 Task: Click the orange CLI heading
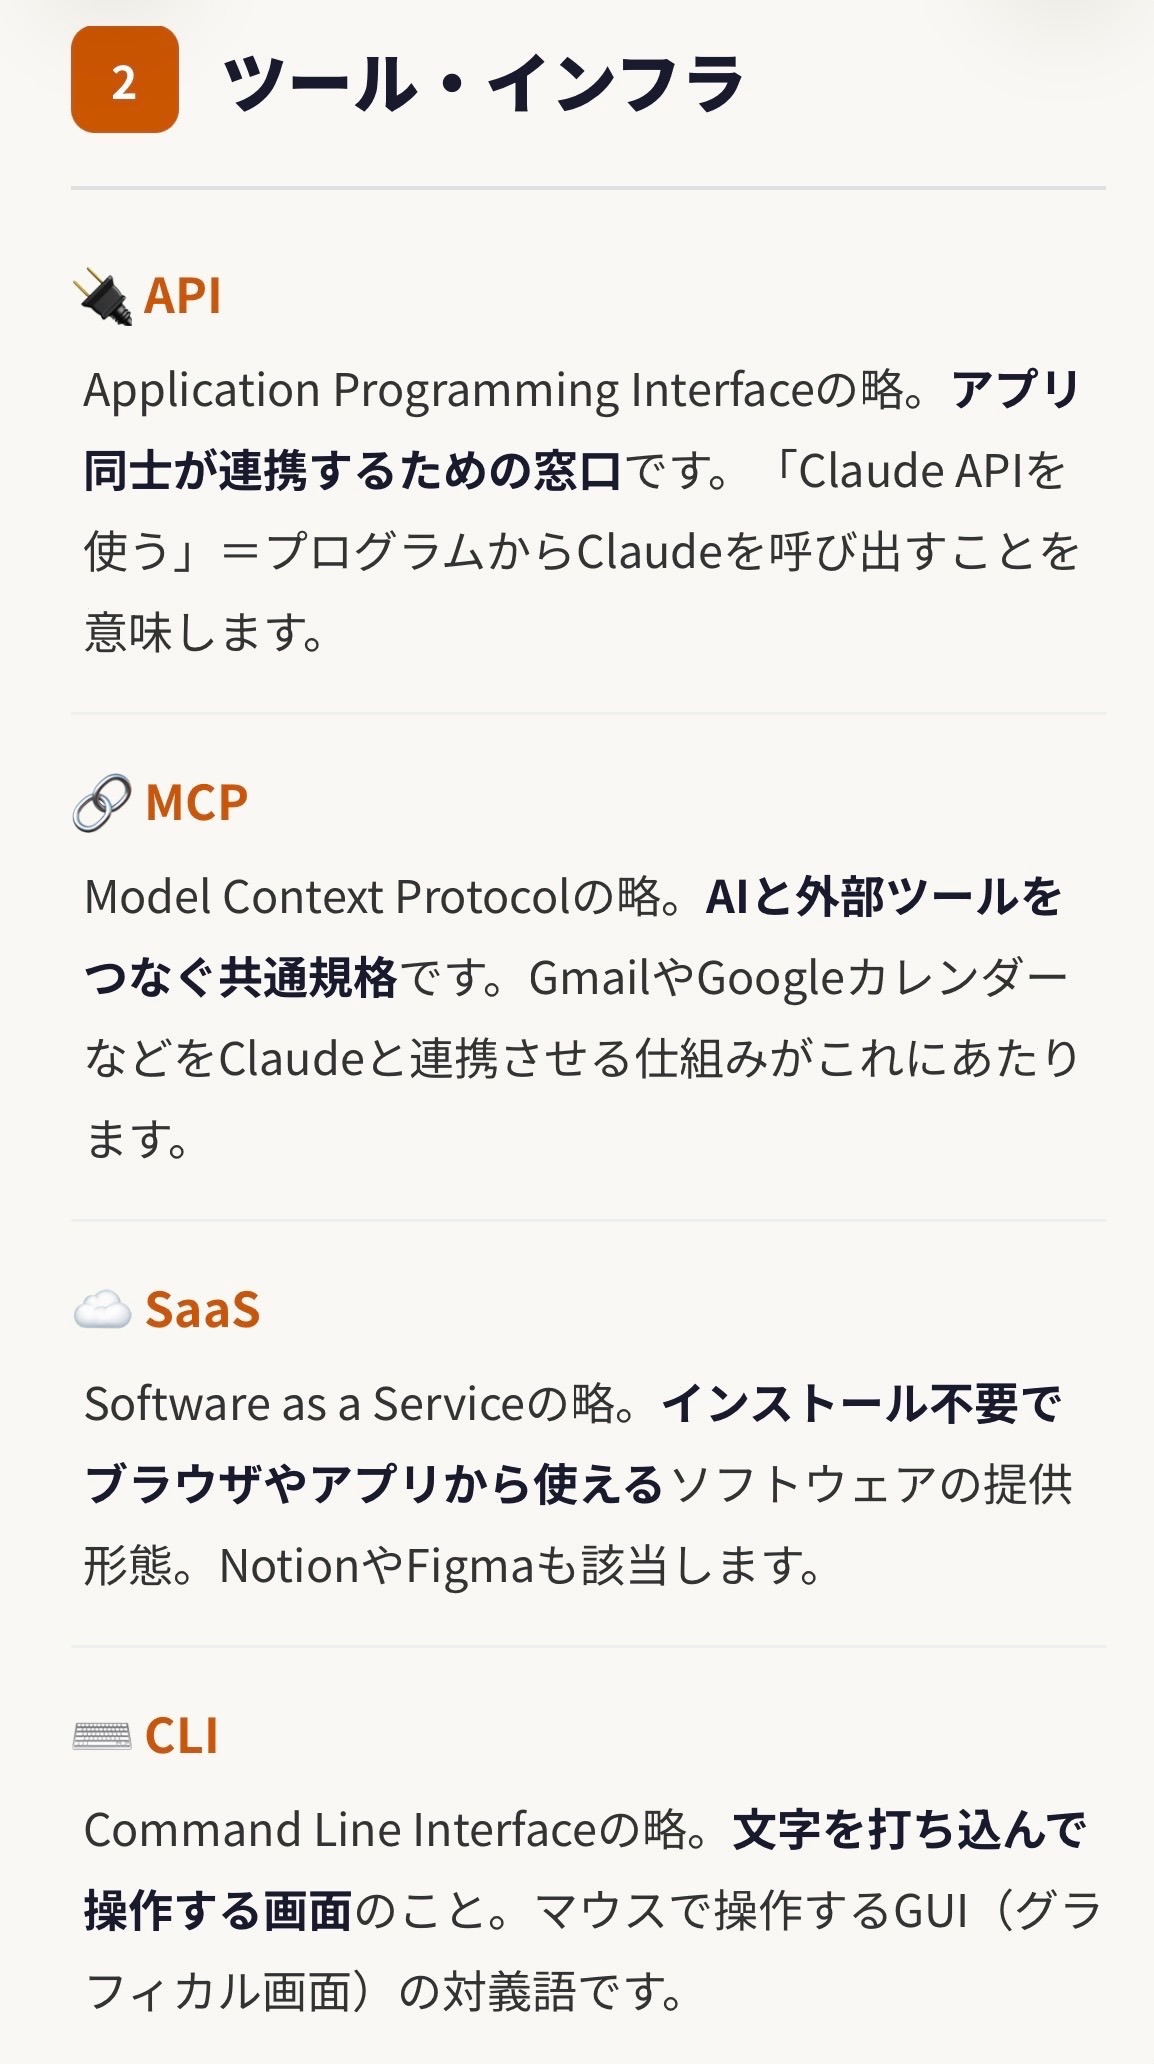click(181, 1736)
